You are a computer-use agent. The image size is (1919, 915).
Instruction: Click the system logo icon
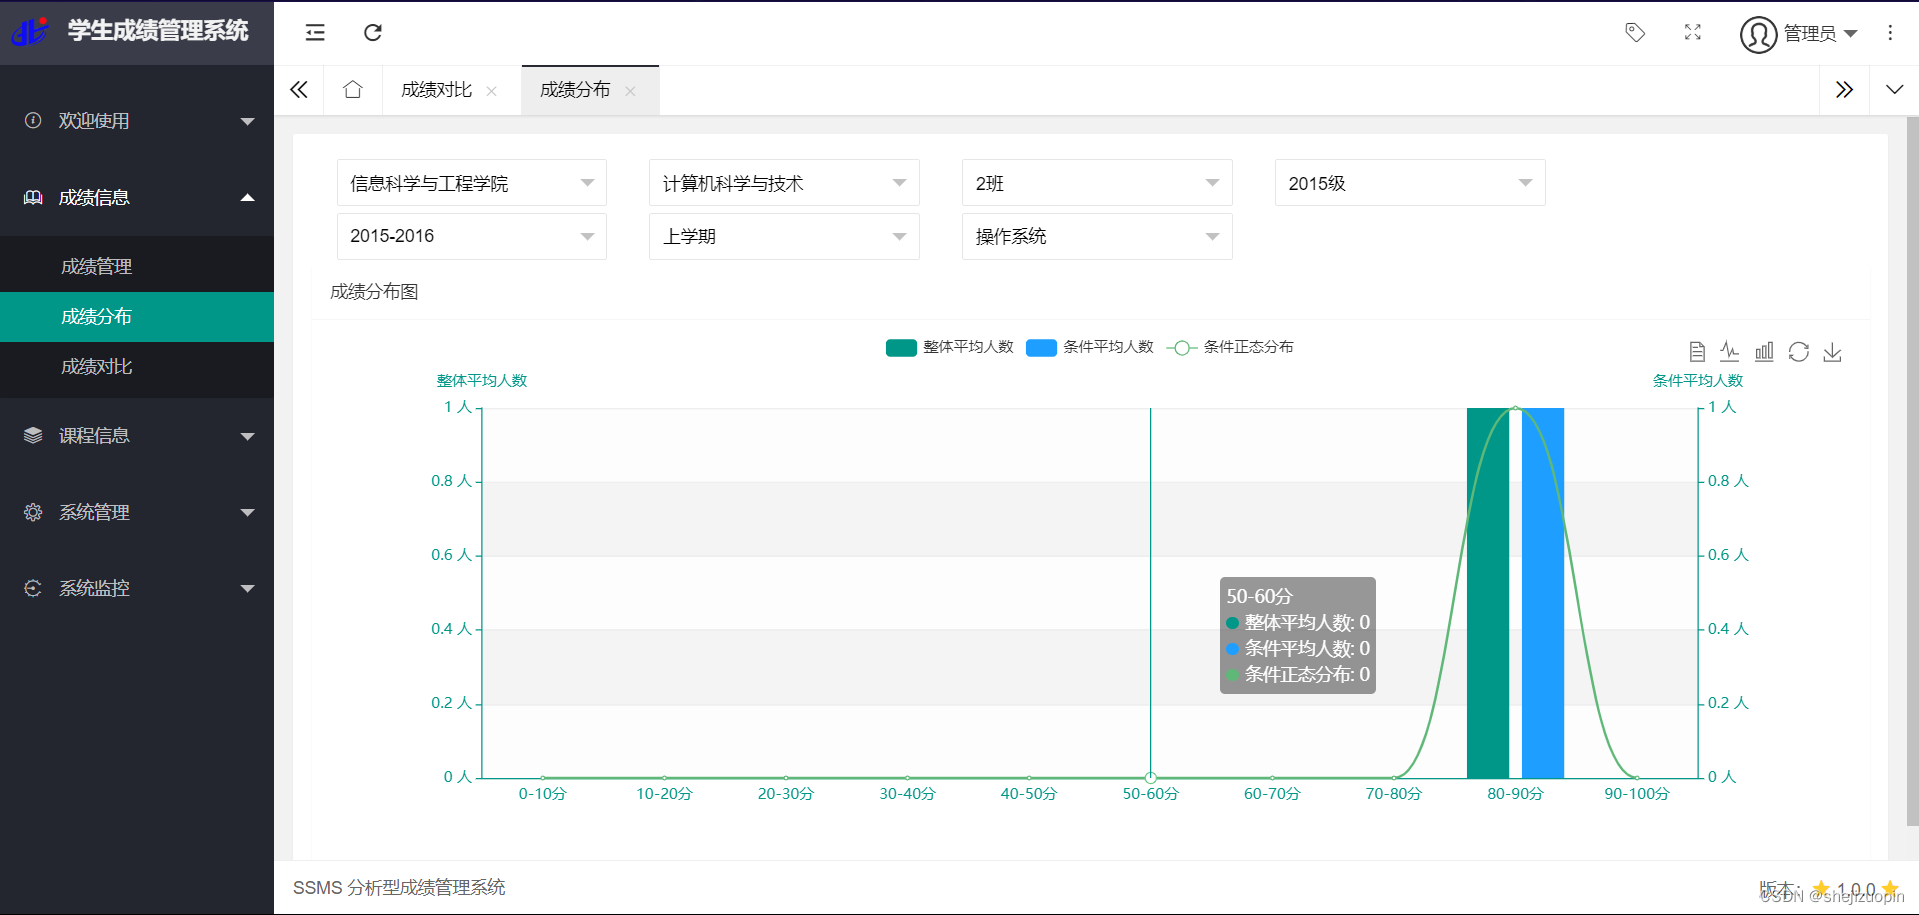tap(30, 32)
